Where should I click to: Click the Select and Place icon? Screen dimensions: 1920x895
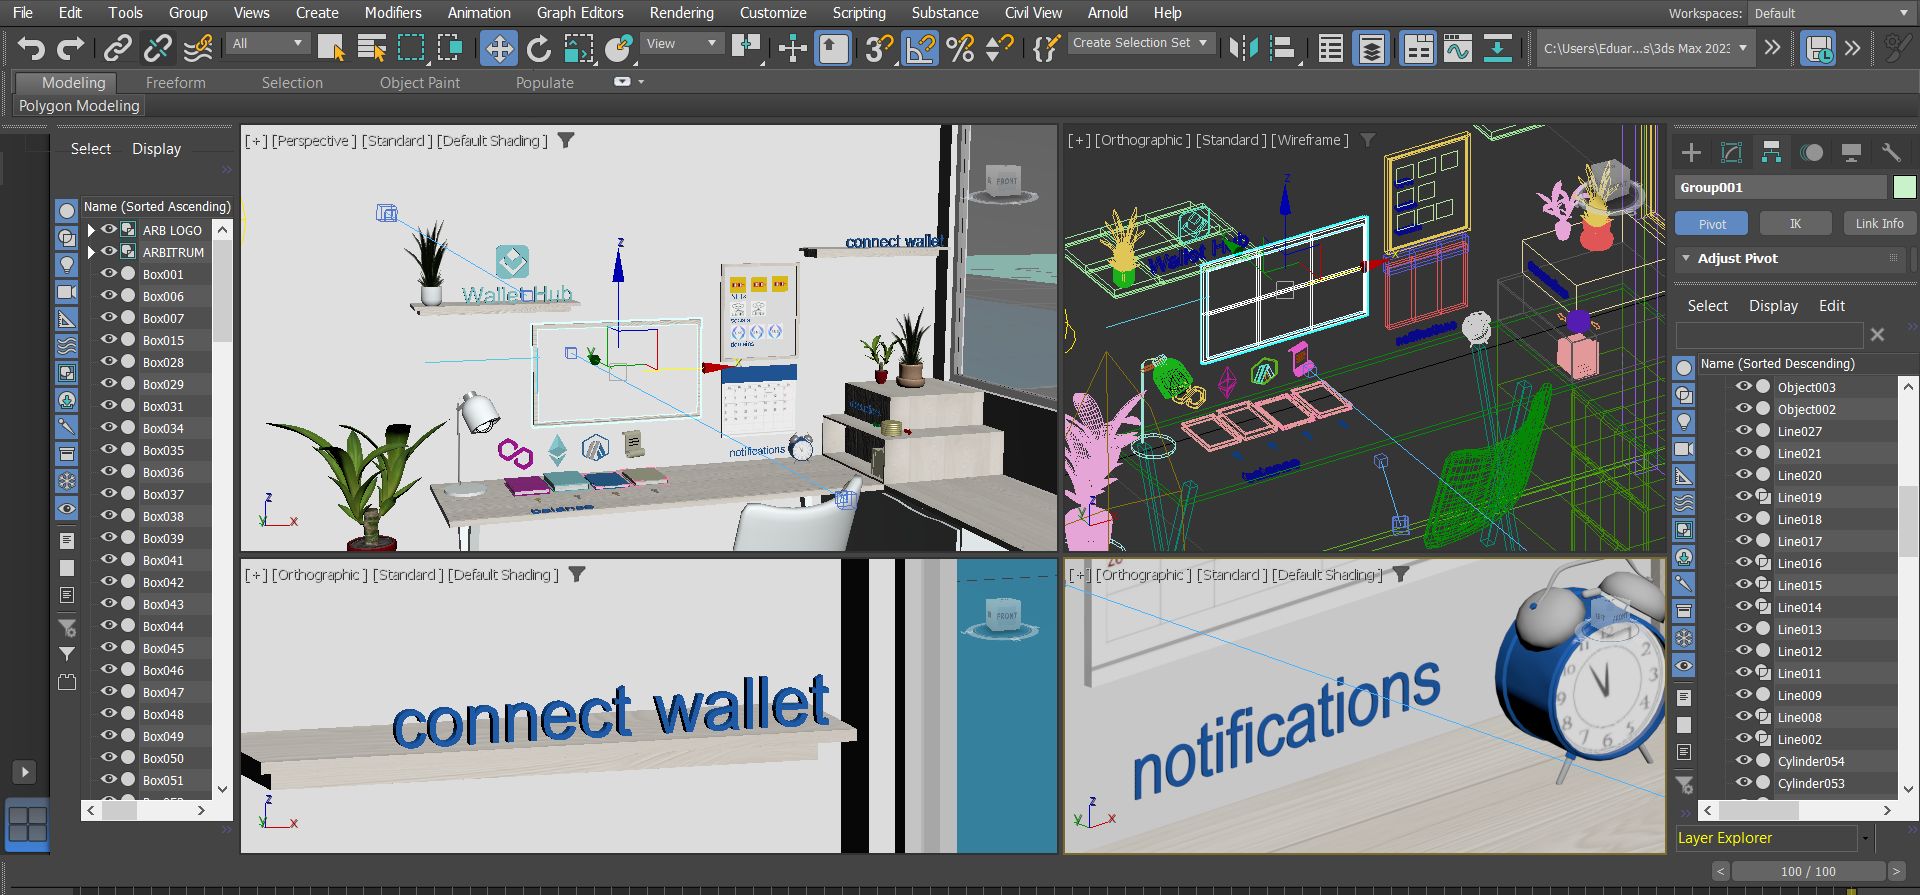(620, 47)
